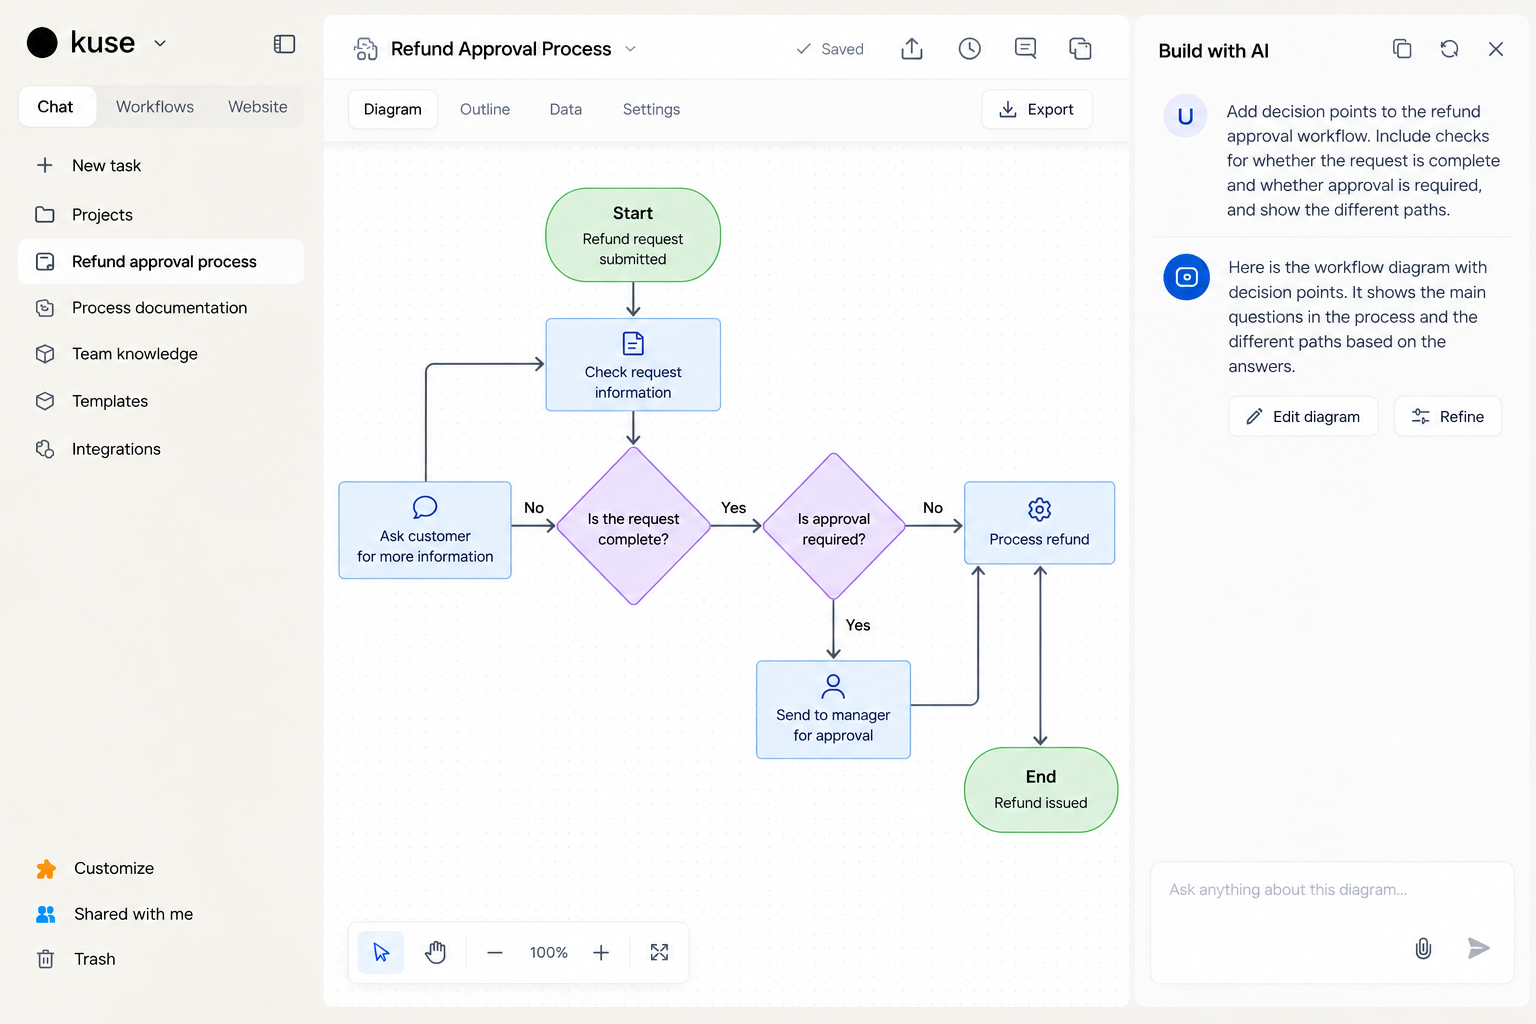This screenshot has width=1536, height=1024.
Task: Select the 'Is the request complete?' decision diamond
Action: (x=633, y=526)
